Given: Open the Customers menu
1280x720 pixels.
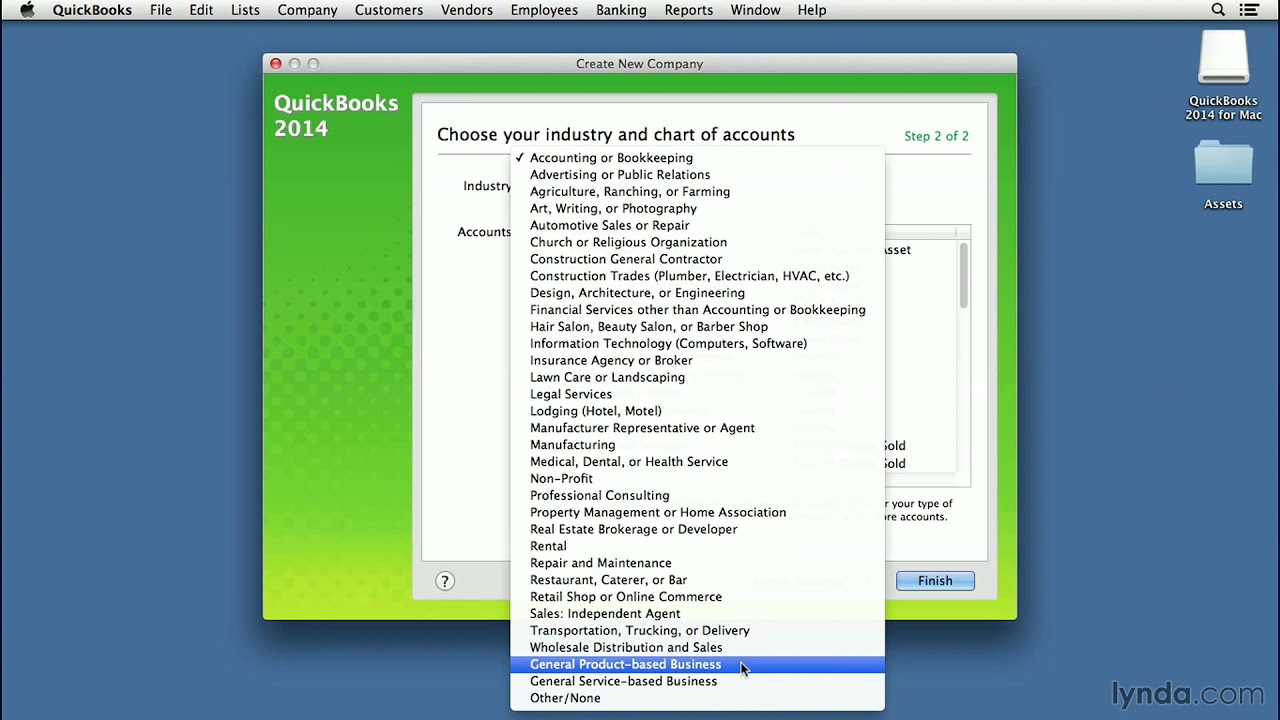Looking at the screenshot, I should [389, 10].
